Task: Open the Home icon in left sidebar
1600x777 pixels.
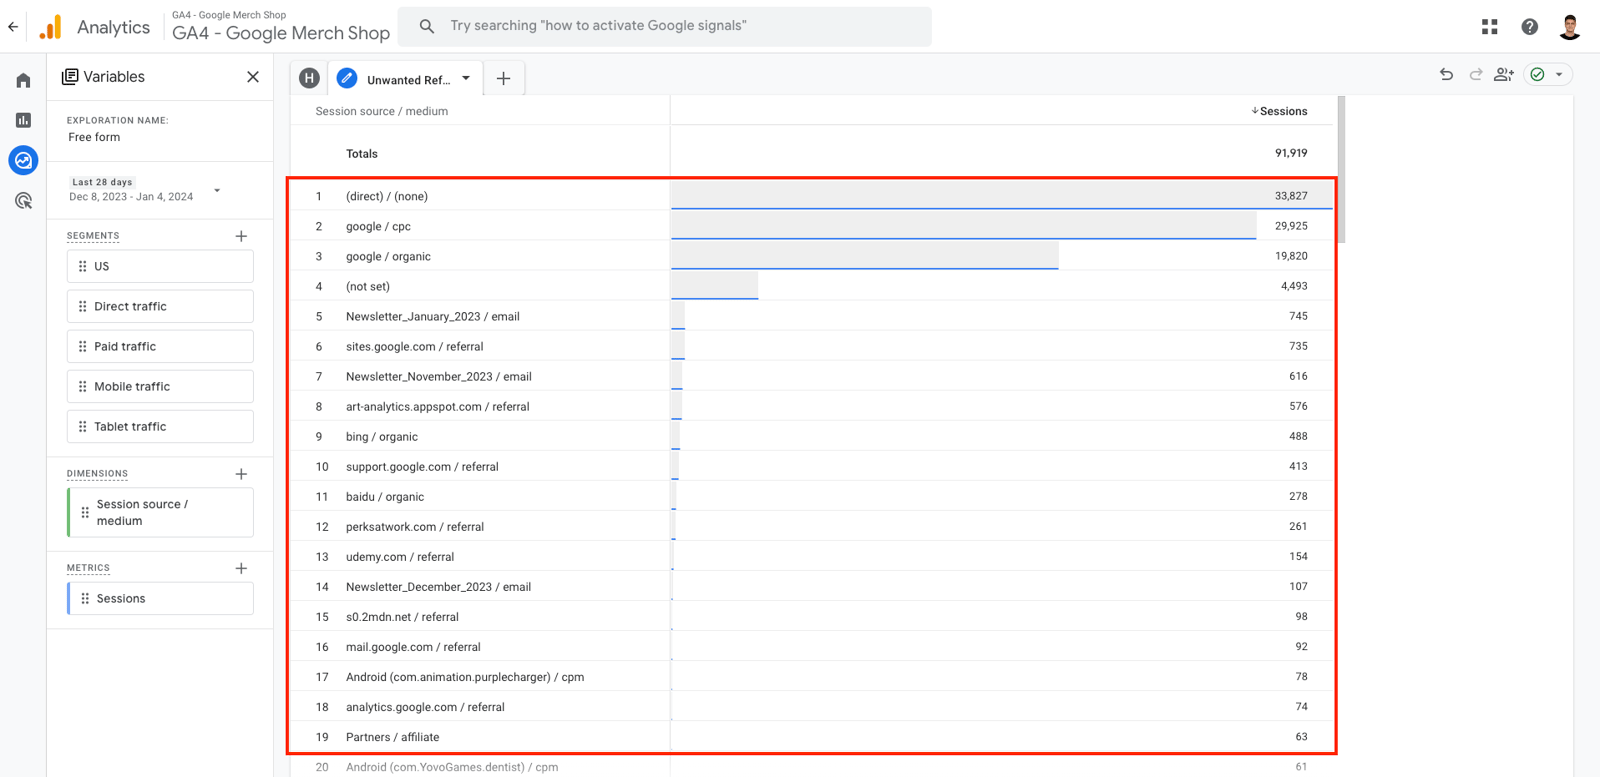Action: 23,80
